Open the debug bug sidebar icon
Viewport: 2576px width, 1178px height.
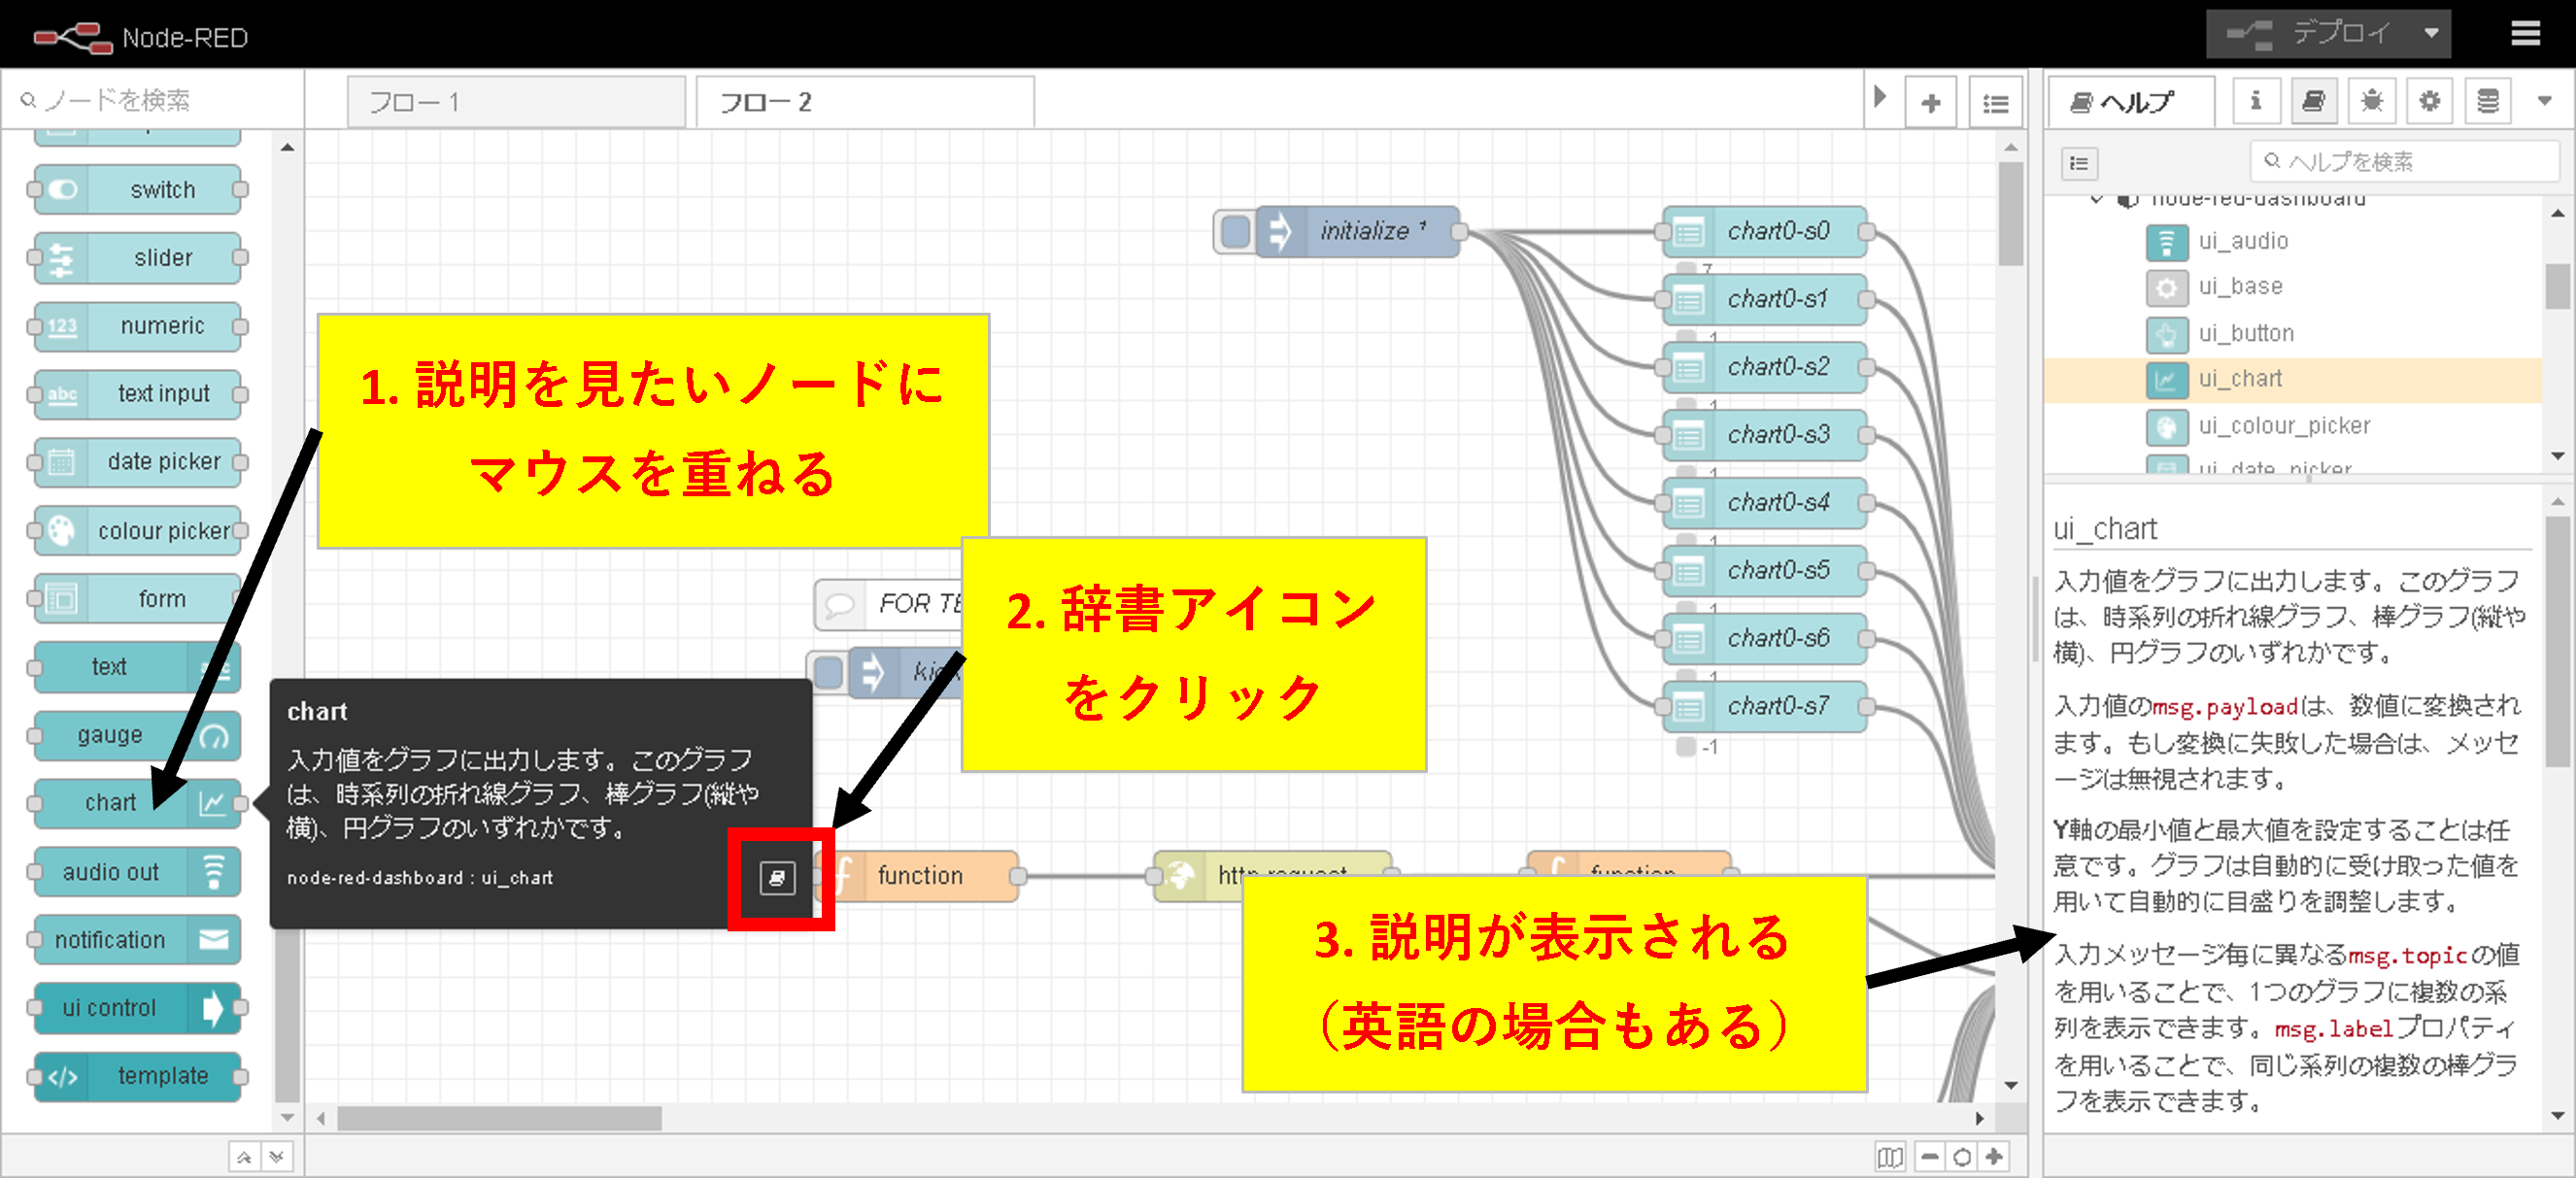click(x=2371, y=101)
